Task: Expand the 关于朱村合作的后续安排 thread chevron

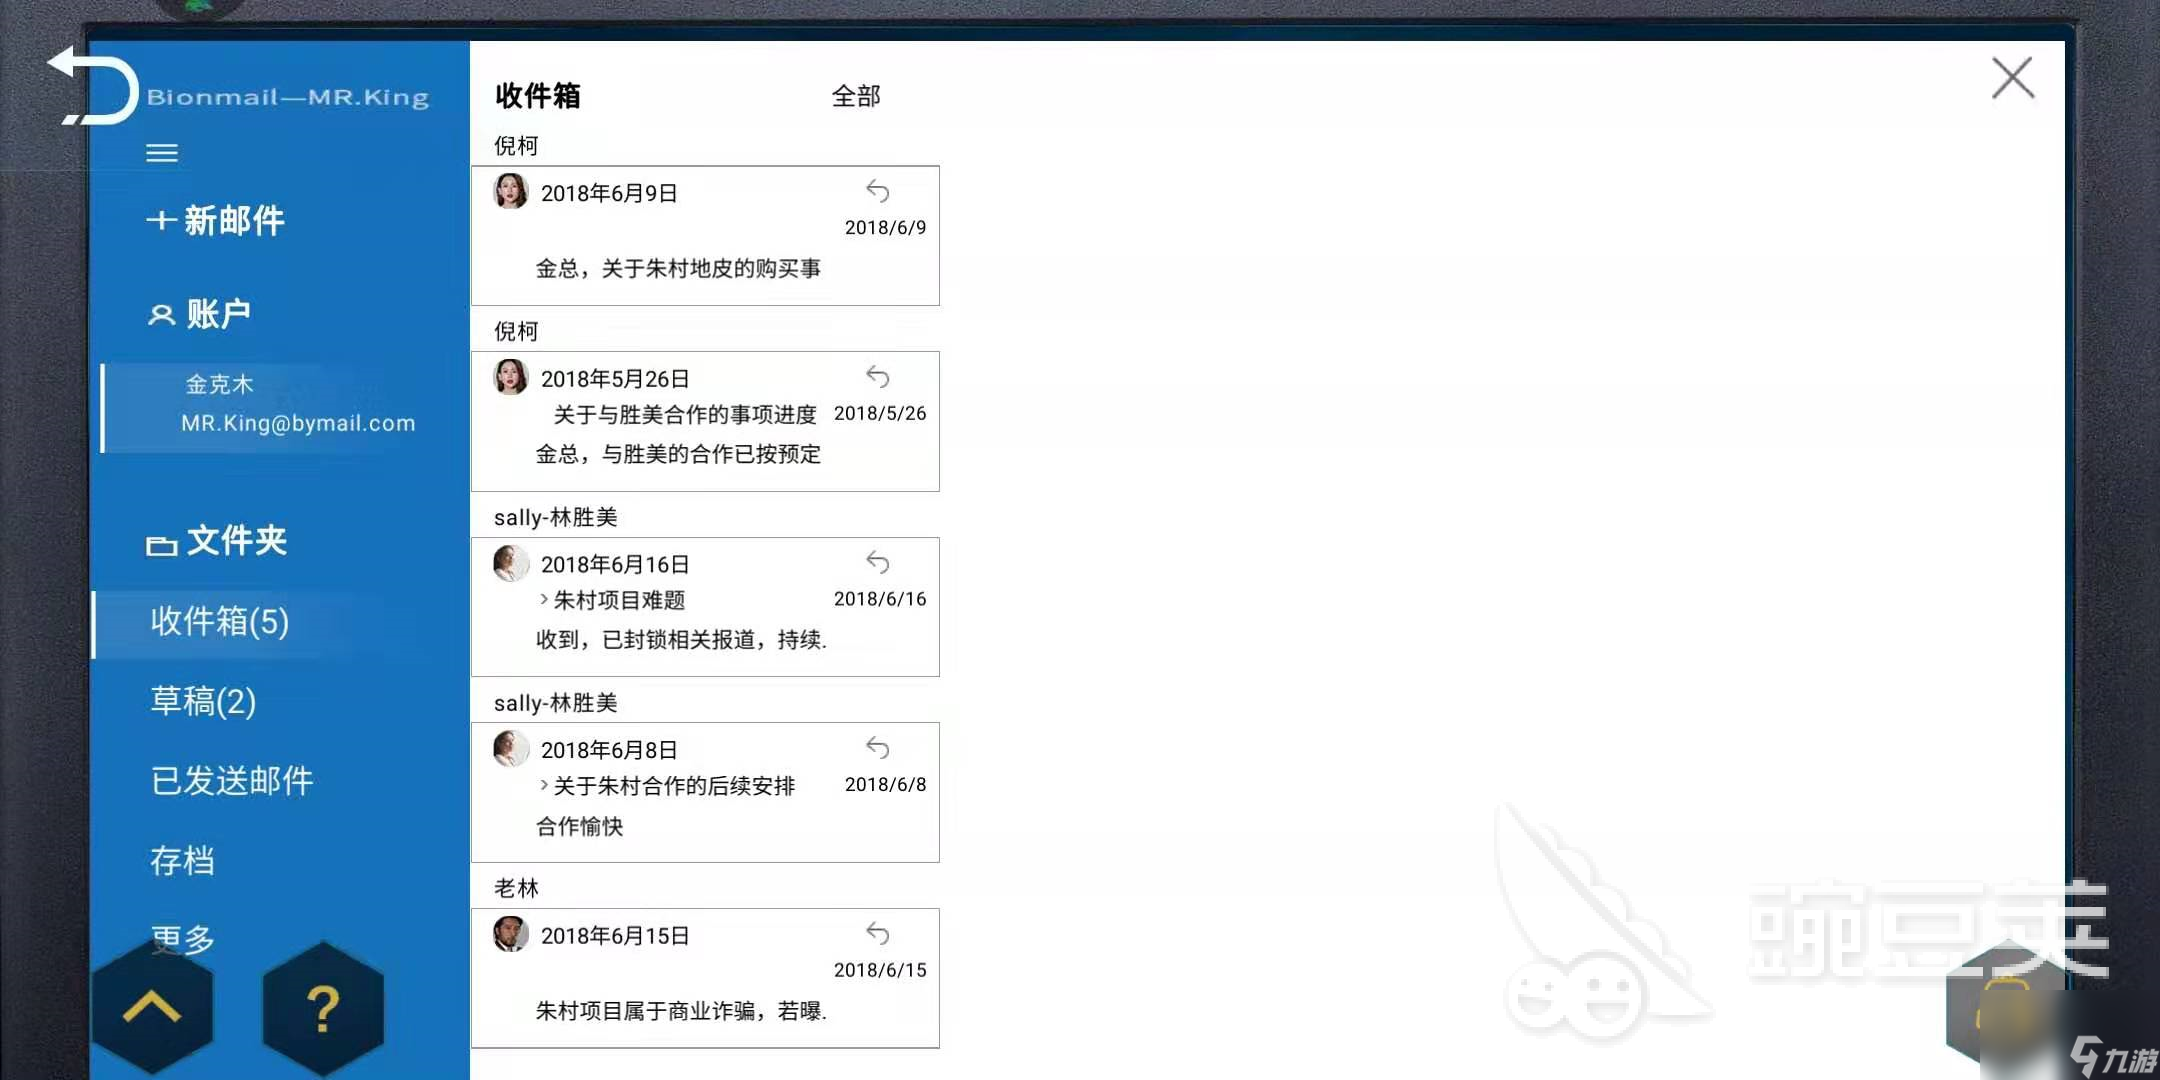Action: click(544, 785)
